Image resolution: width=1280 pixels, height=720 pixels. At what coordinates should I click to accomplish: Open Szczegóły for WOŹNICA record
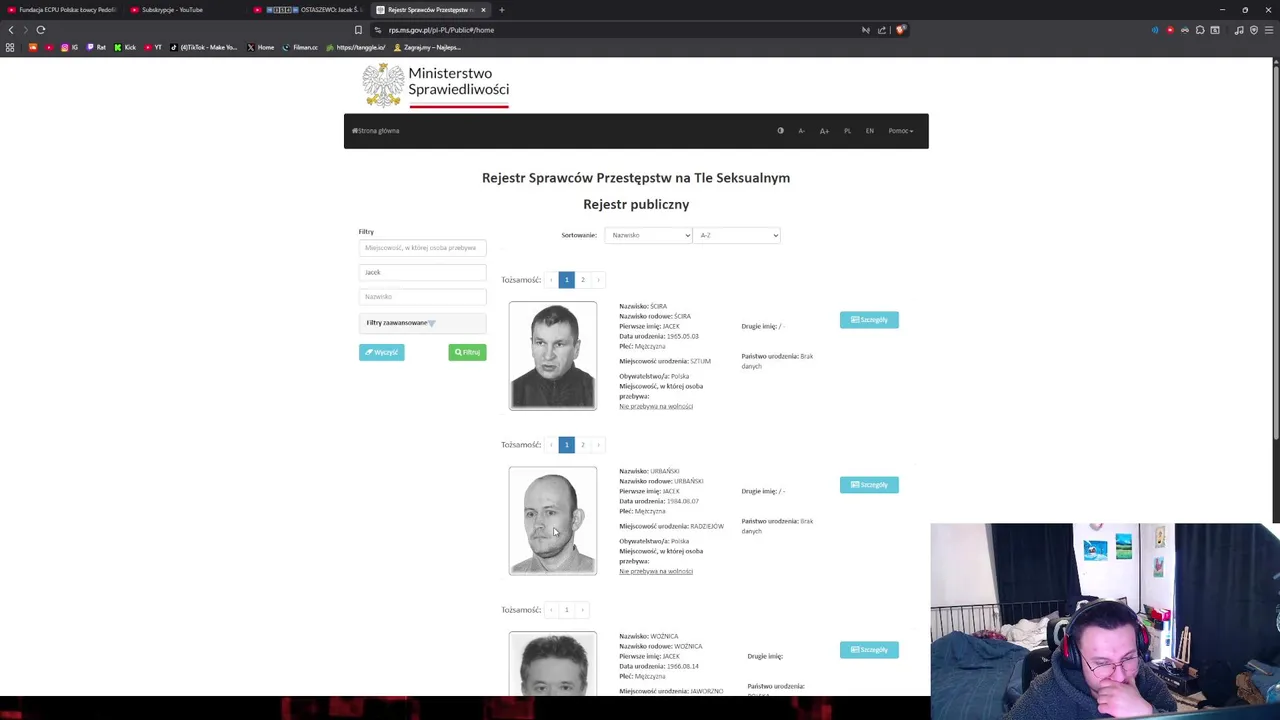click(x=869, y=650)
